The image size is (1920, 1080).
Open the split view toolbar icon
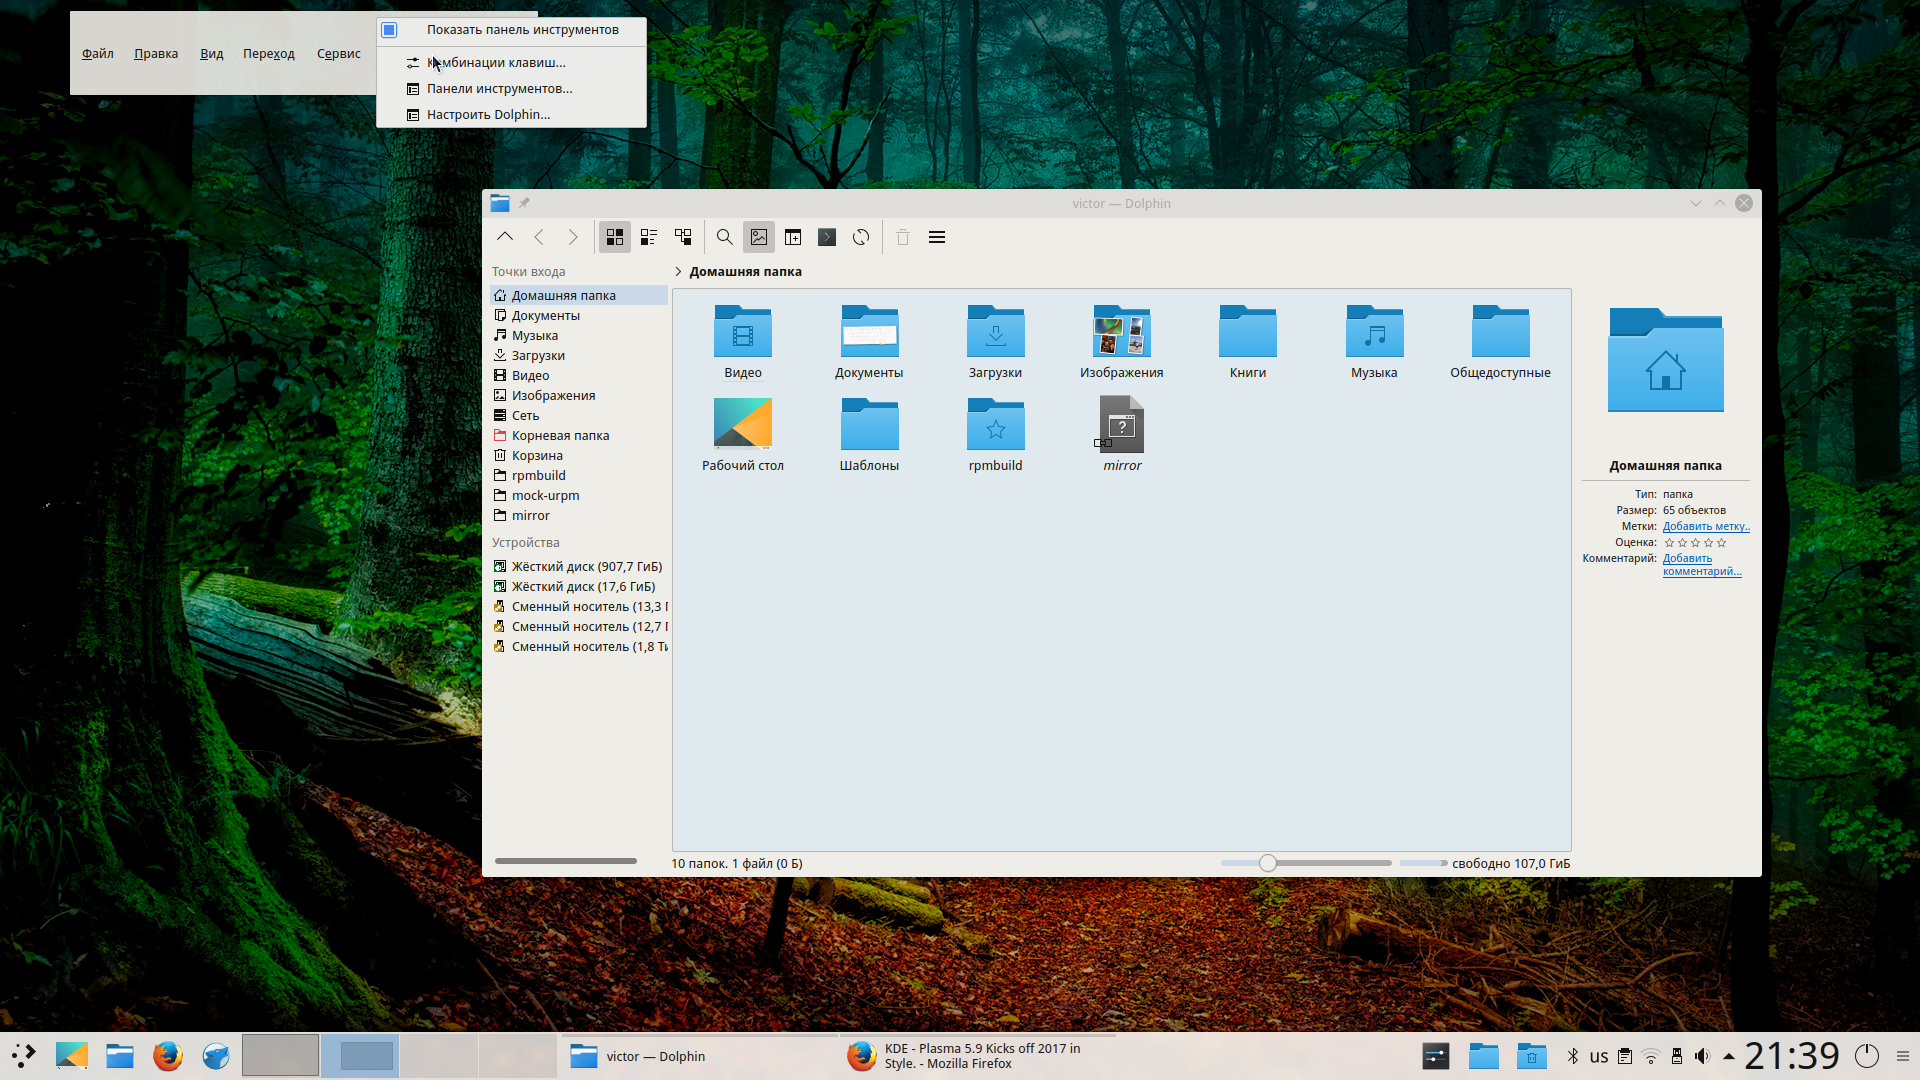coord(793,237)
